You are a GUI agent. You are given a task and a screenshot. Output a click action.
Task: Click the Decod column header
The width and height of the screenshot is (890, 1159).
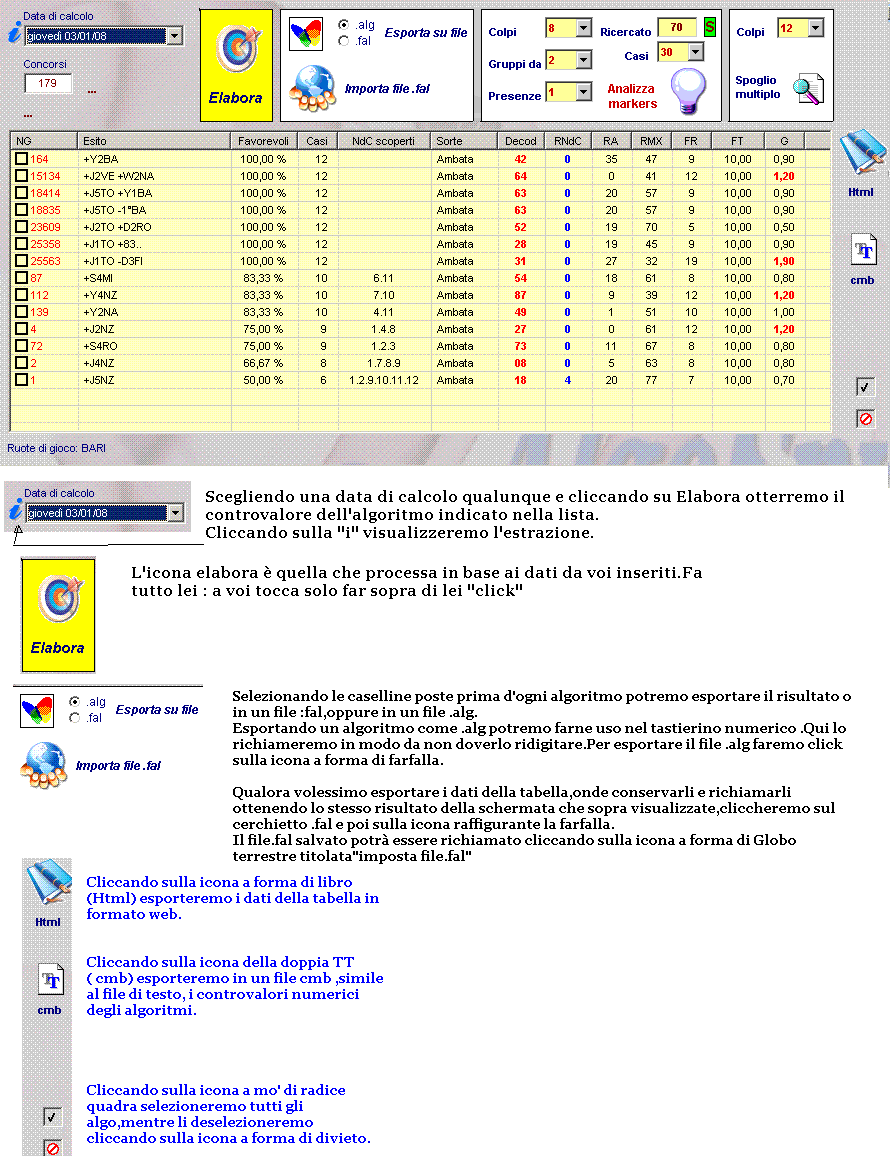click(x=520, y=140)
